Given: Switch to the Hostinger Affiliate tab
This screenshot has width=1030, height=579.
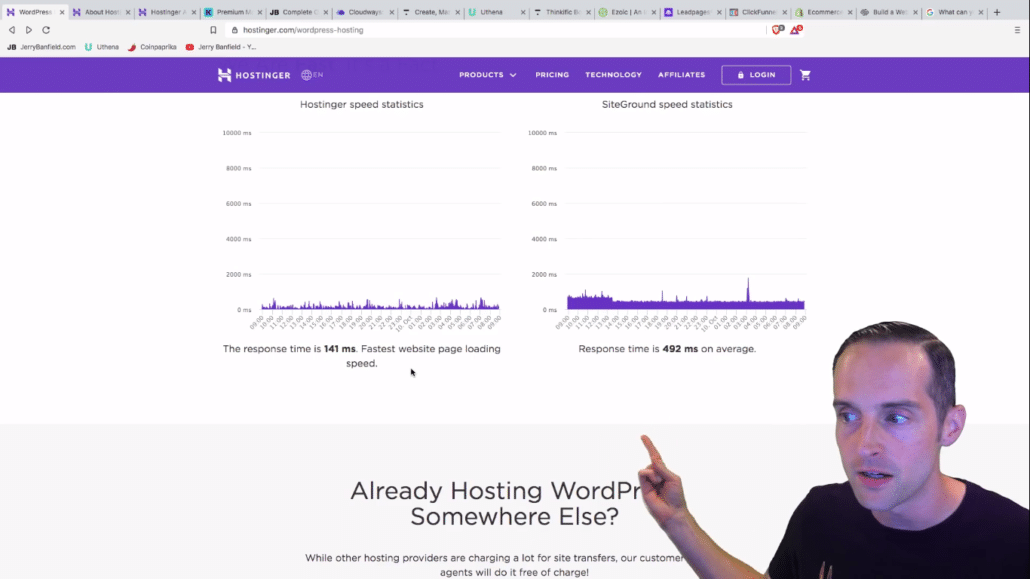Looking at the screenshot, I should point(165,12).
